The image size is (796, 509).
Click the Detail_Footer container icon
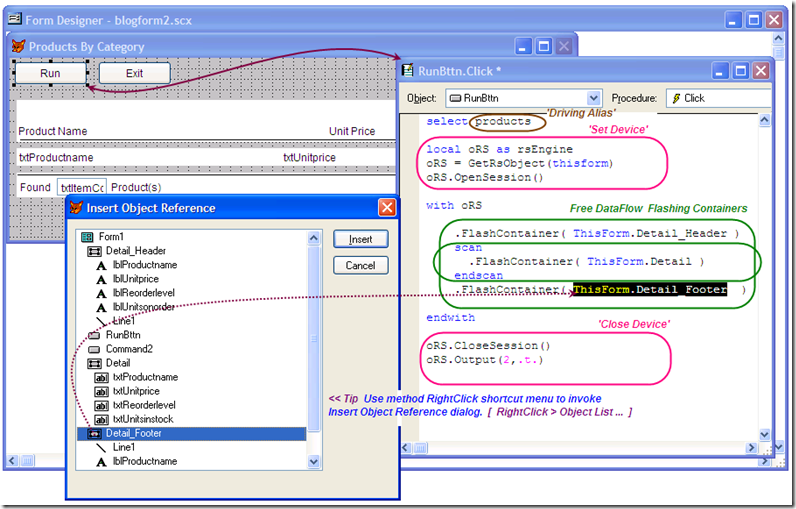coord(94,434)
